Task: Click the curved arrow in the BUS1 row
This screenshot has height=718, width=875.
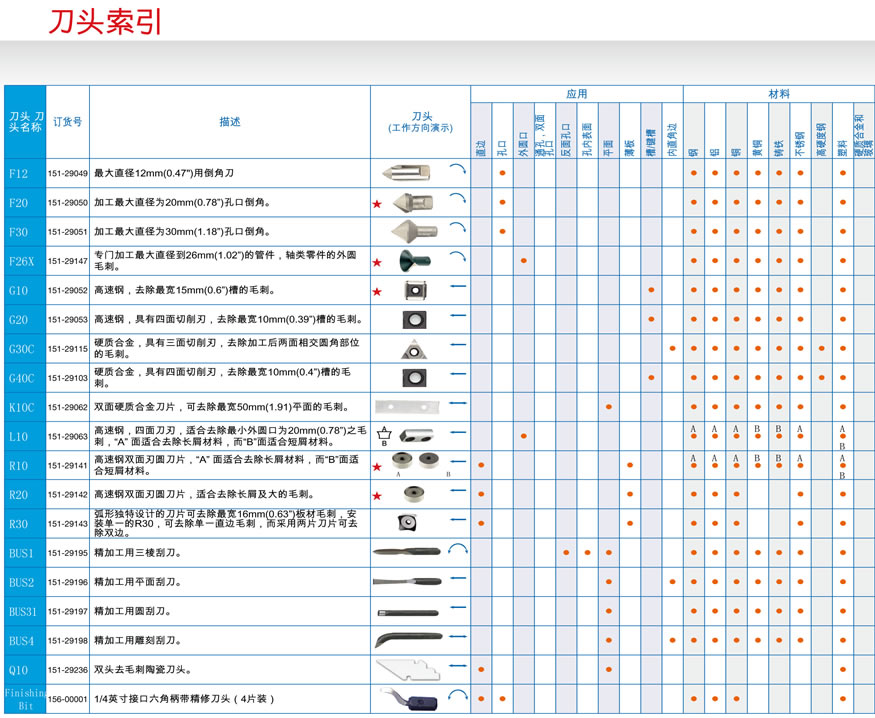Action: (x=458, y=549)
